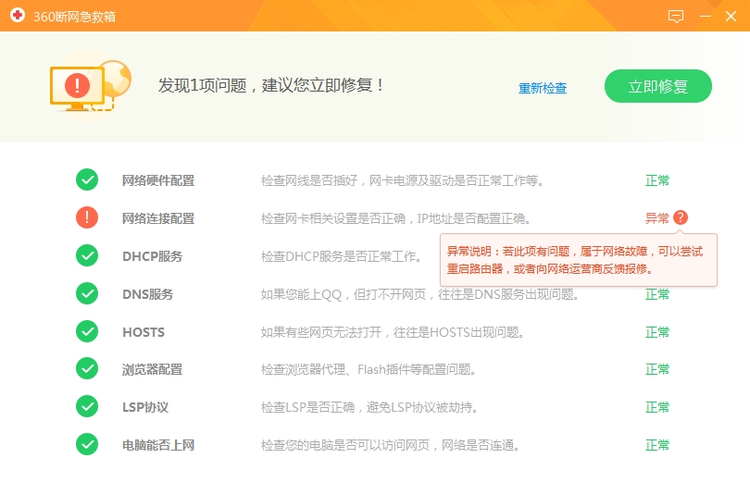Click the 正常 status for DNS服务

(657, 295)
